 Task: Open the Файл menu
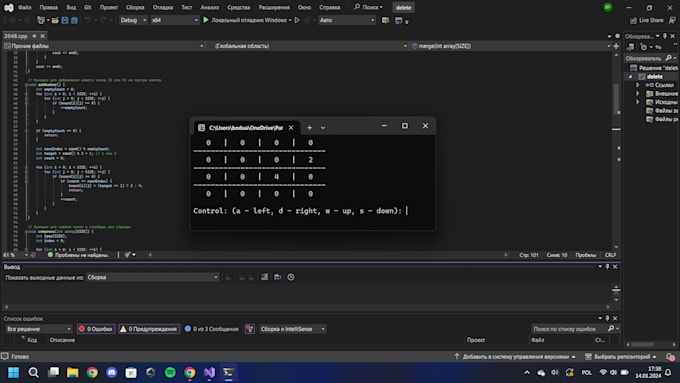[25, 7]
